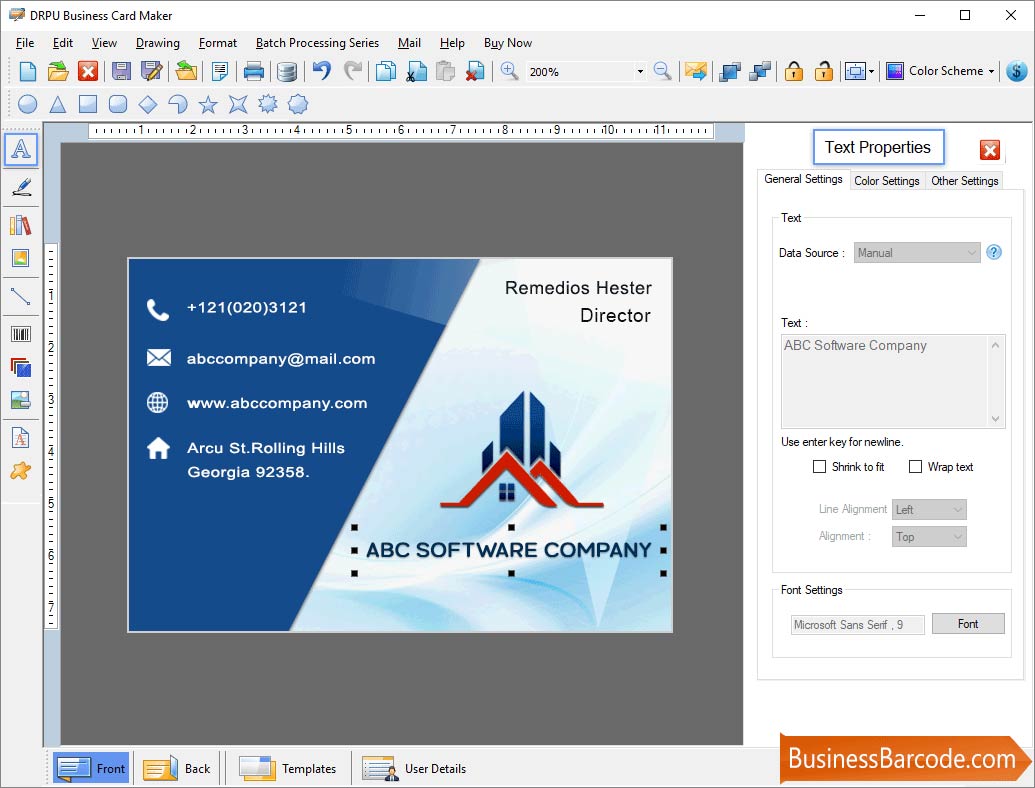Screen dimensions: 1035x788
Task: Open the library books icon in sidebar
Action: [x=21, y=225]
